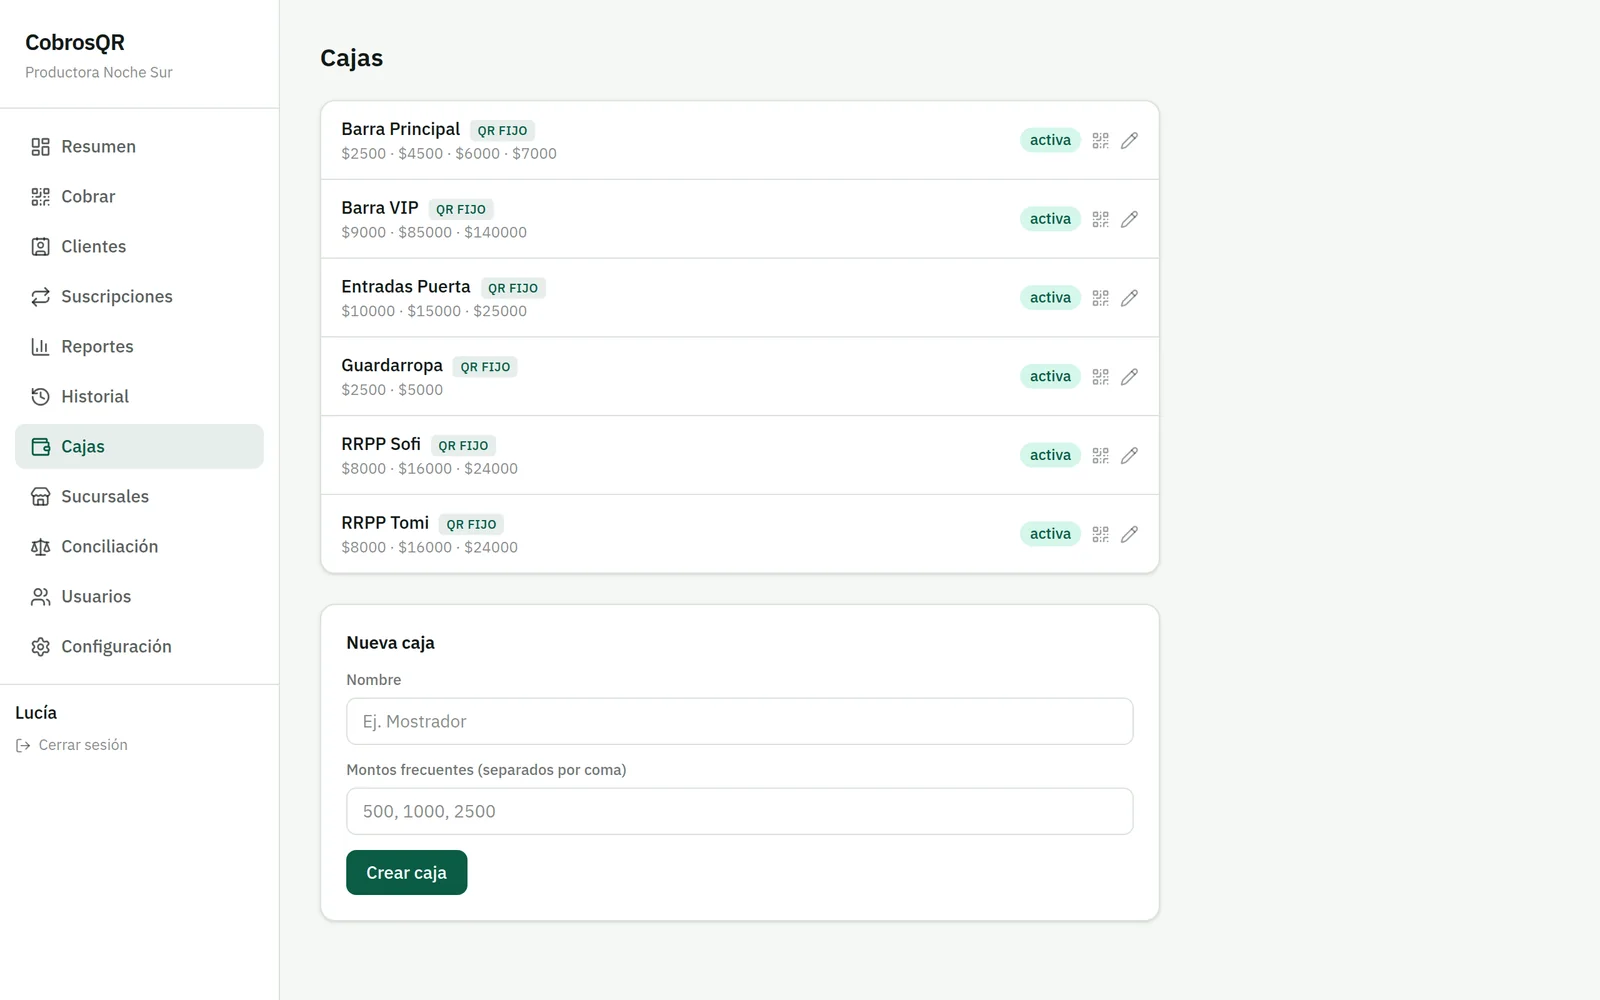The image size is (1600, 1000).
Task: Navigate to Suscripciones
Action: tap(139, 297)
